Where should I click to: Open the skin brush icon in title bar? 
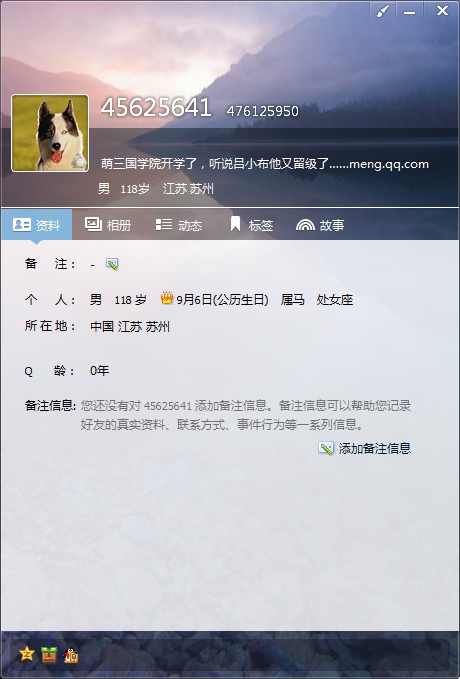(x=382, y=11)
